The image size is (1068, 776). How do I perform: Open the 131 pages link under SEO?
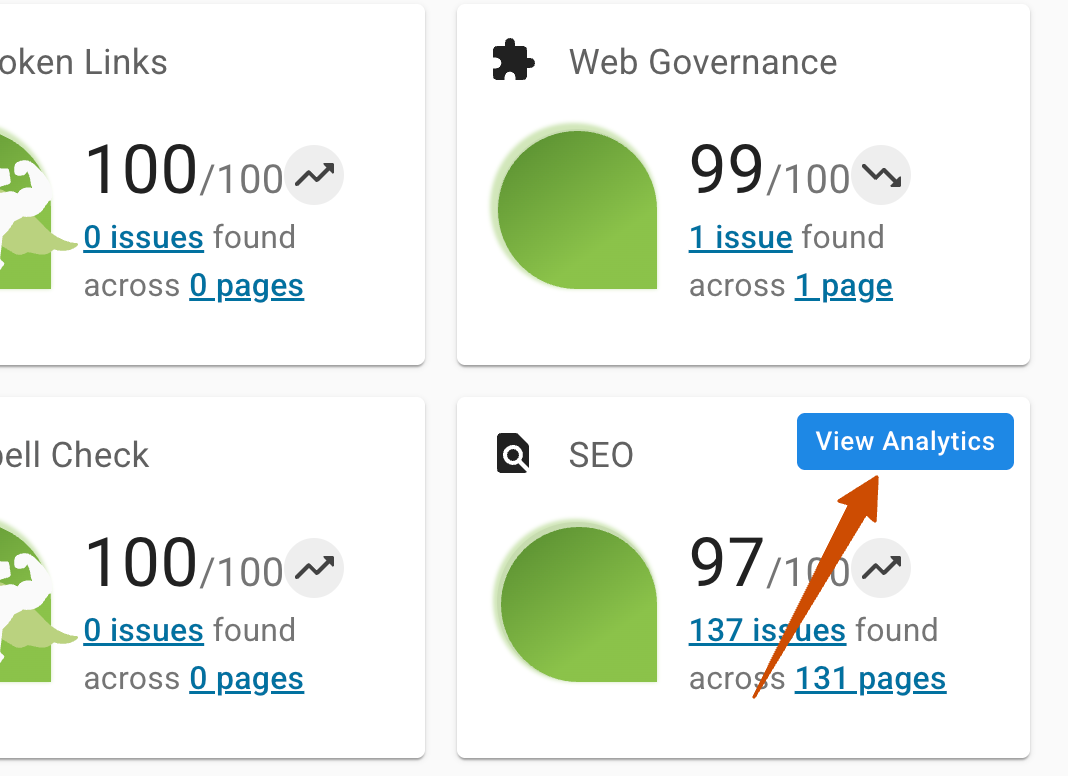click(870, 678)
